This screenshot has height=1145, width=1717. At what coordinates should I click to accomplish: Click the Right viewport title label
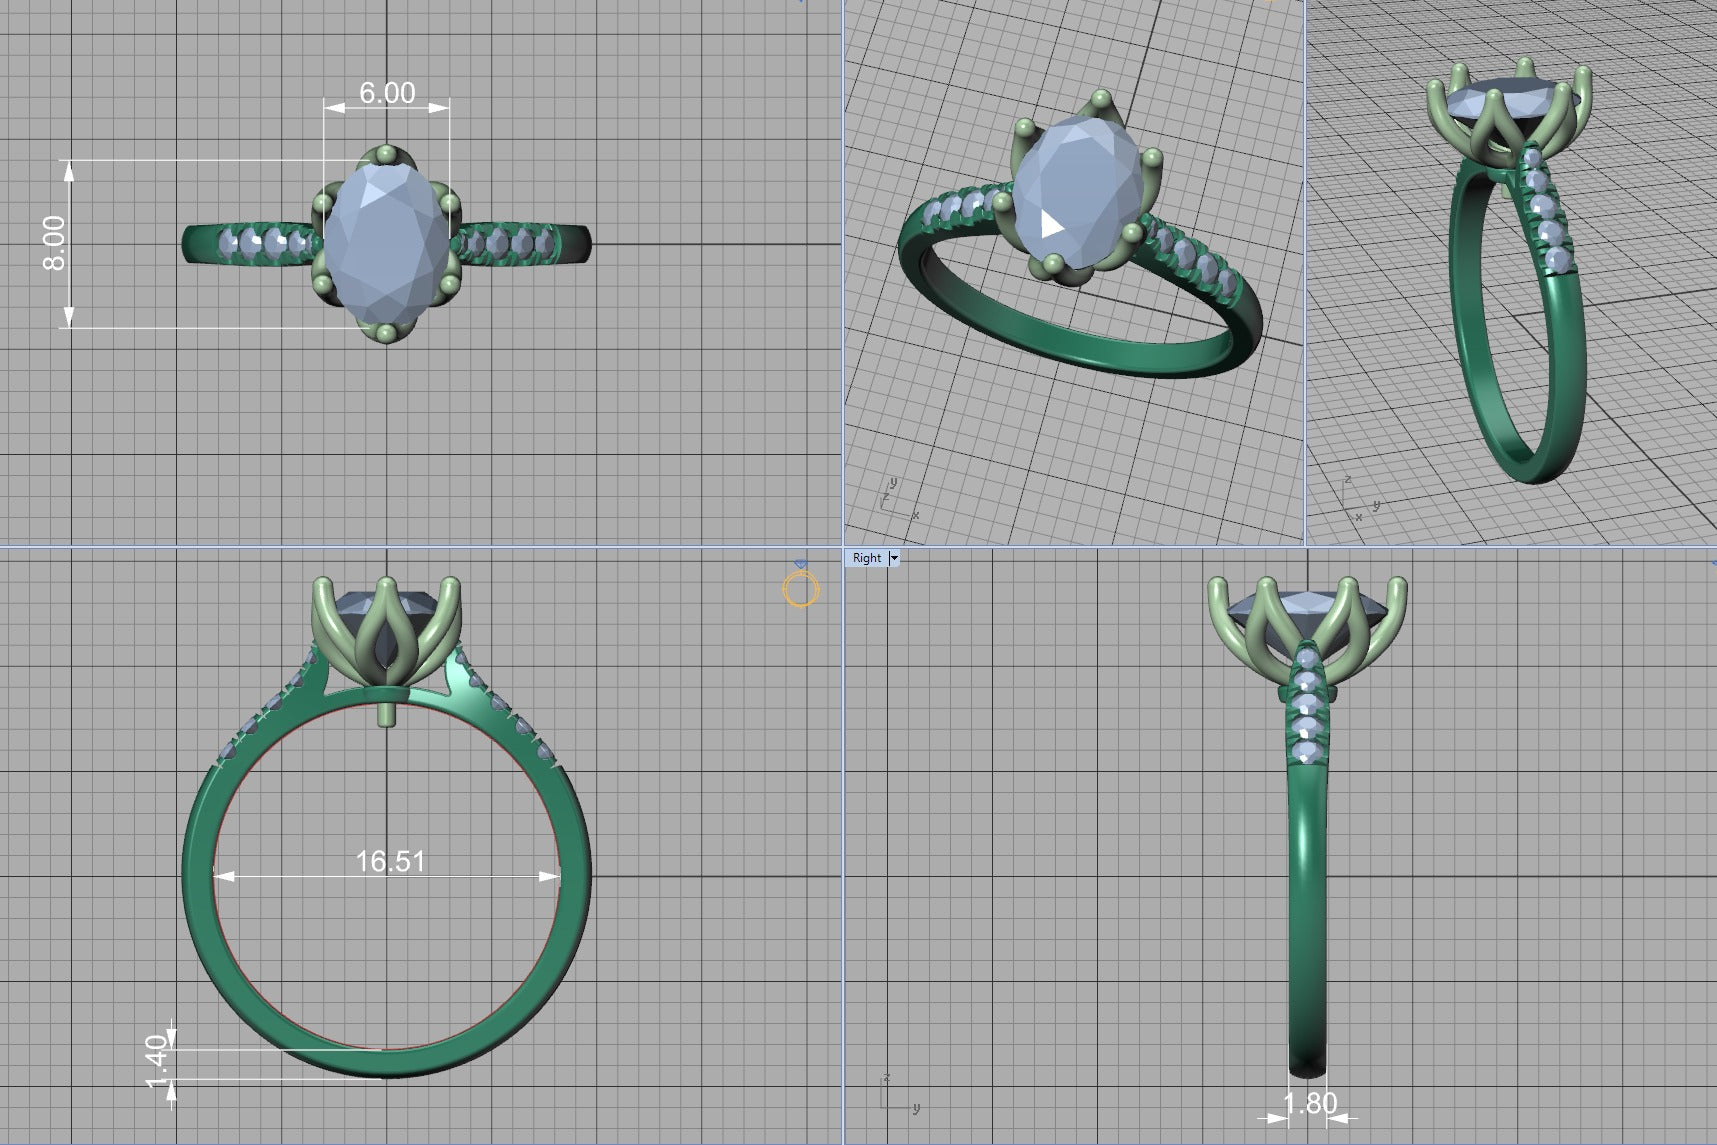tap(866, 558)
